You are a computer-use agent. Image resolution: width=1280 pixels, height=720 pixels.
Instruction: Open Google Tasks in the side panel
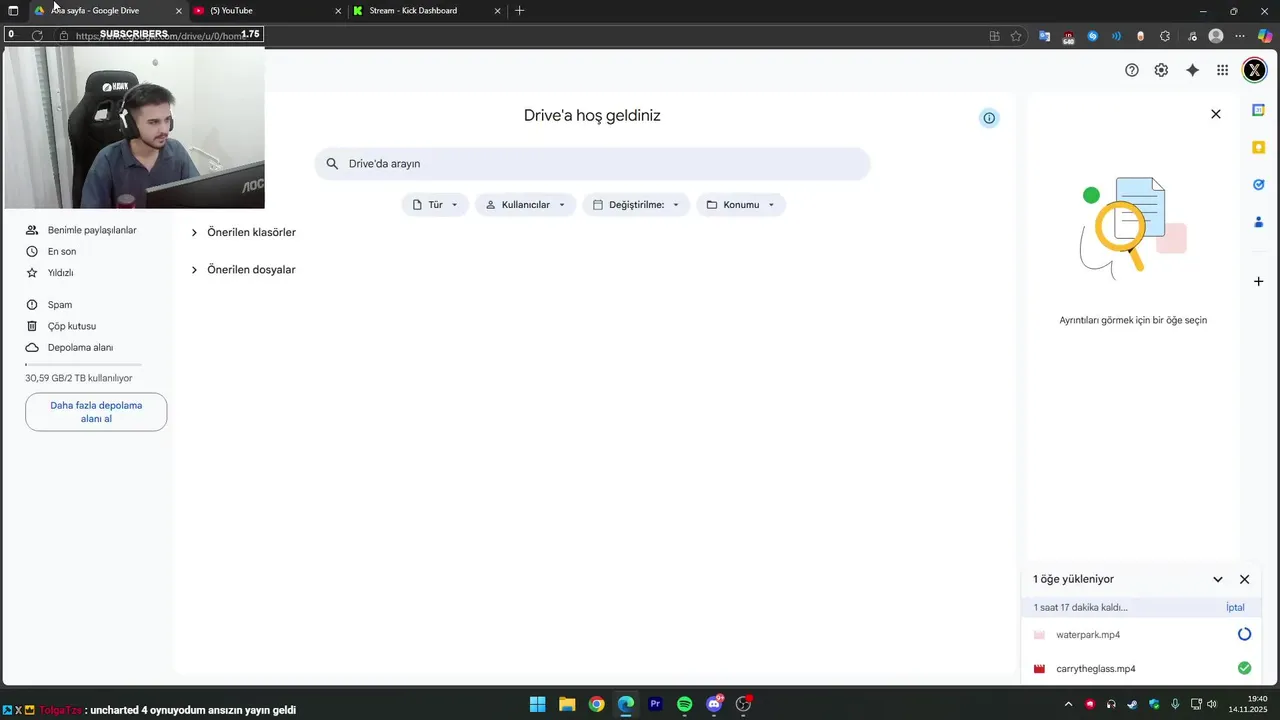[x=1259, y=184]
